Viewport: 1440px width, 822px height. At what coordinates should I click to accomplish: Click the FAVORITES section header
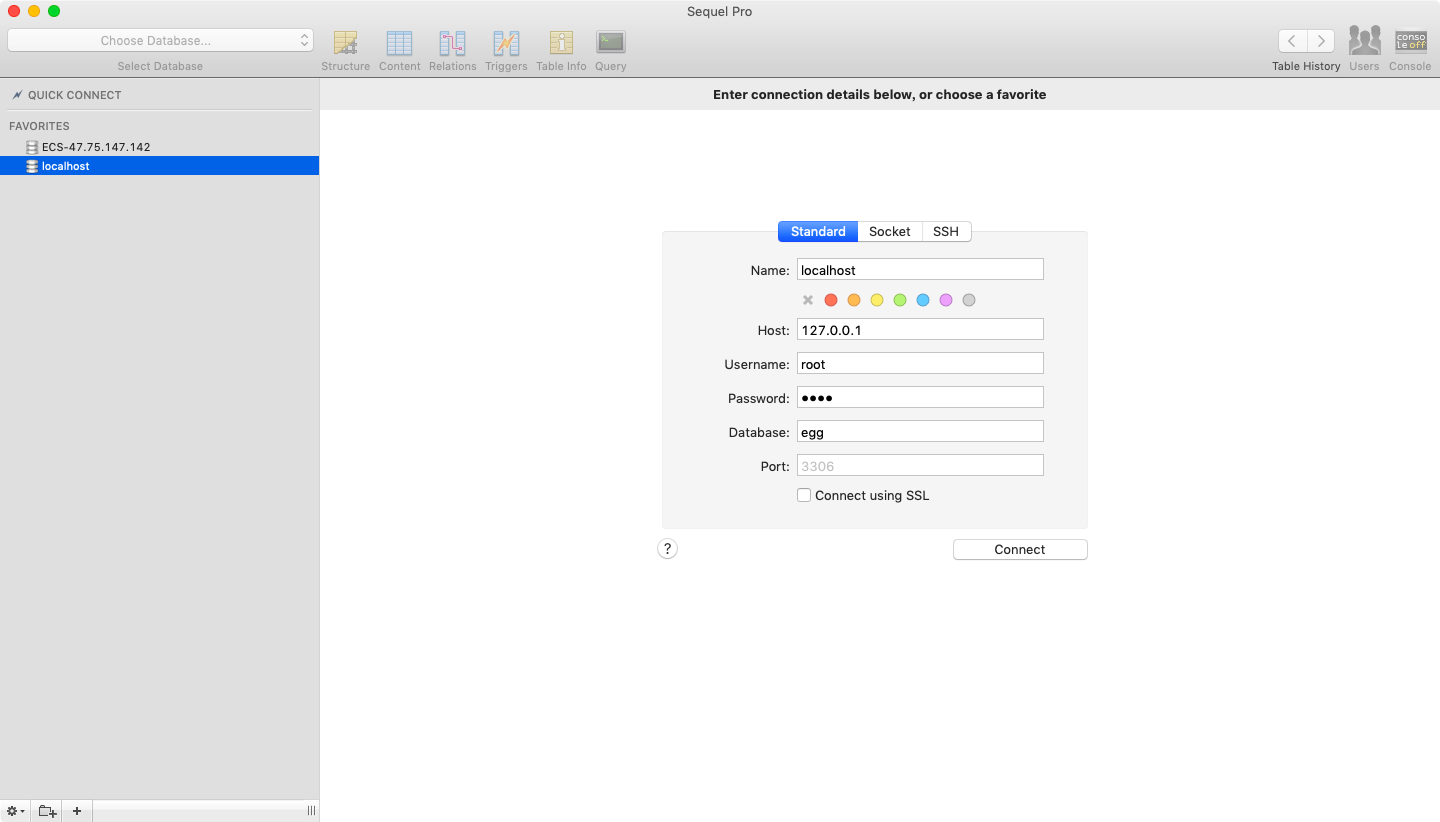[x=39, y=126]
